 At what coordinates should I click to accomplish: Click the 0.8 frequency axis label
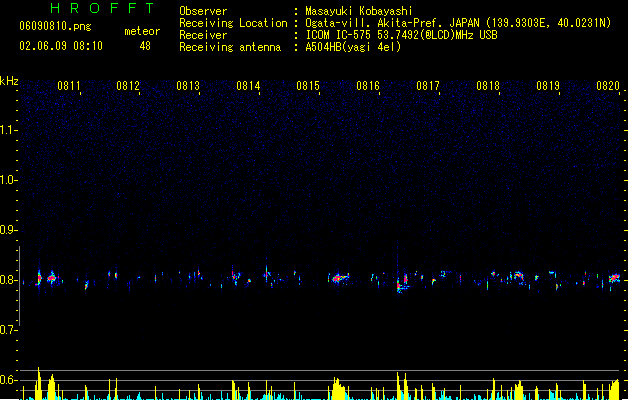[x=8, y=280]
